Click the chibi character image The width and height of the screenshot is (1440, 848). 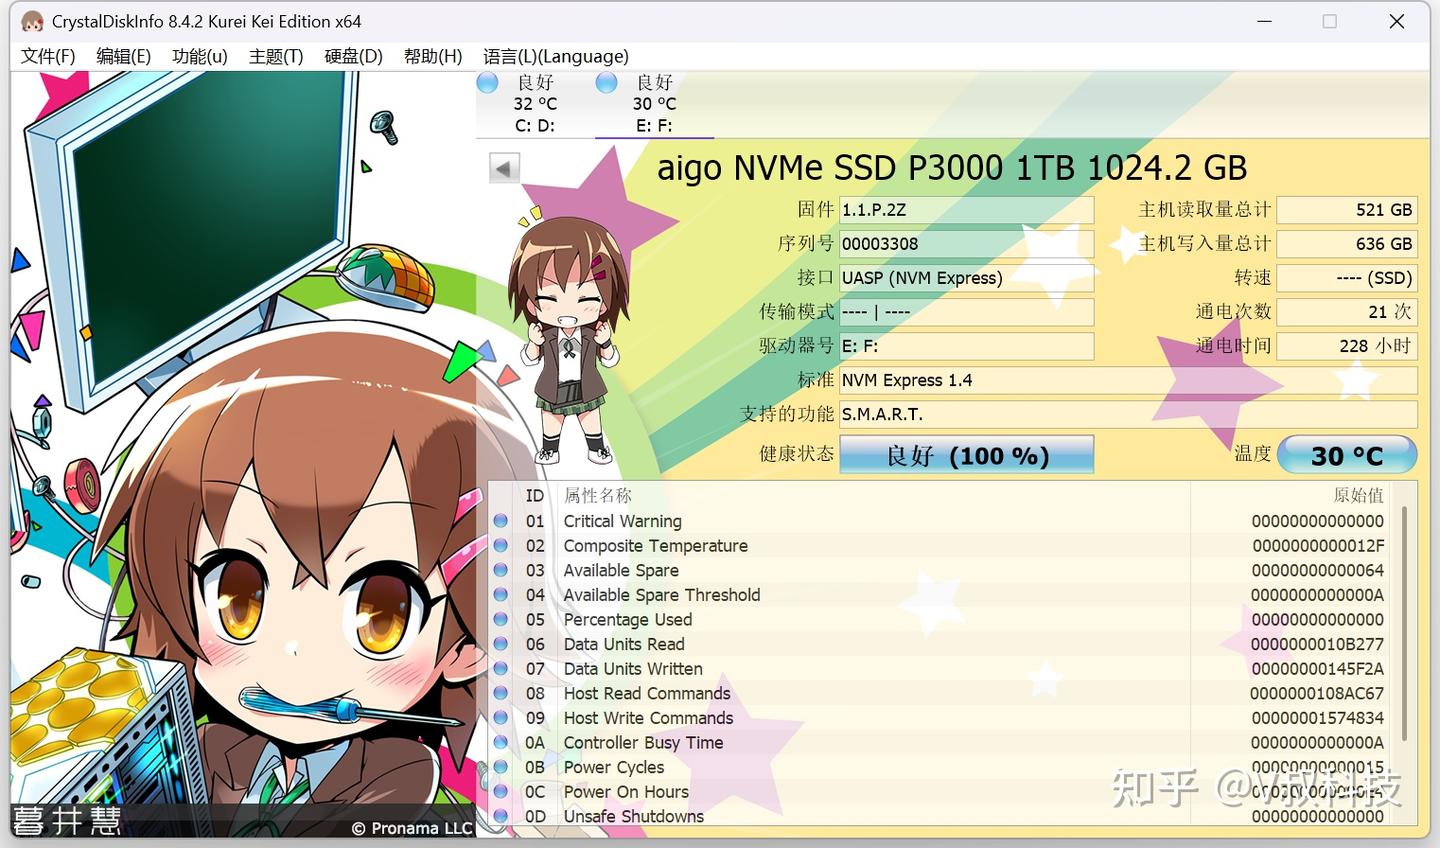tap(571, 338)
